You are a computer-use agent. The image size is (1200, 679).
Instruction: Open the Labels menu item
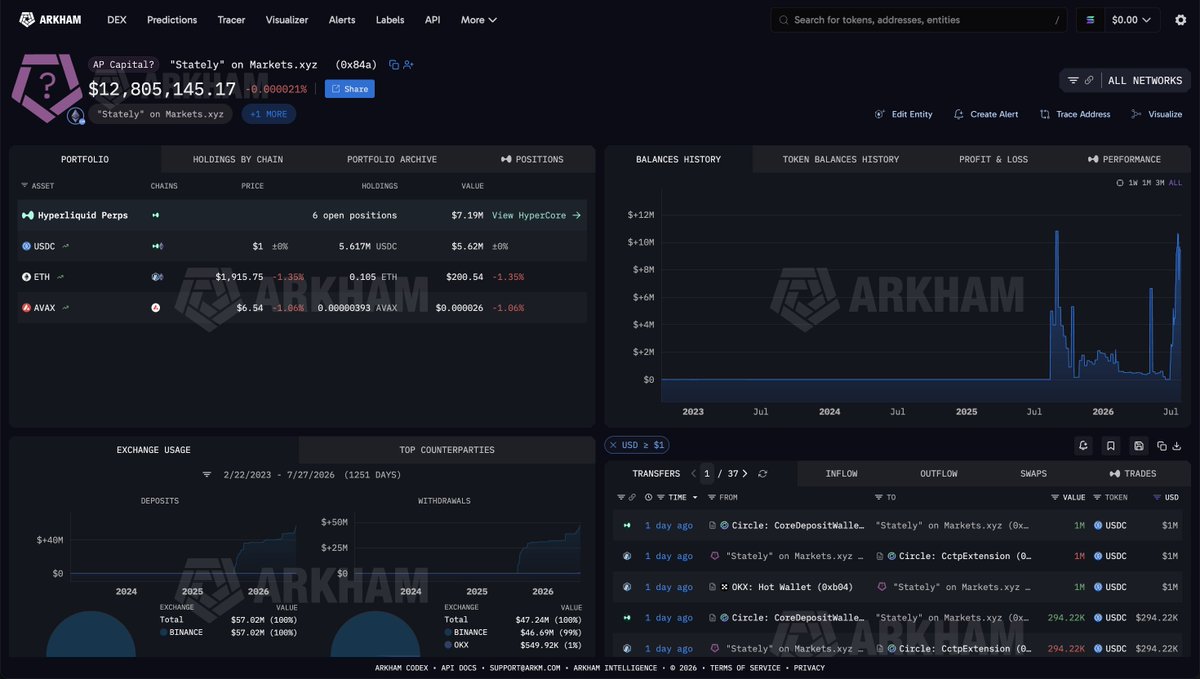390,20
